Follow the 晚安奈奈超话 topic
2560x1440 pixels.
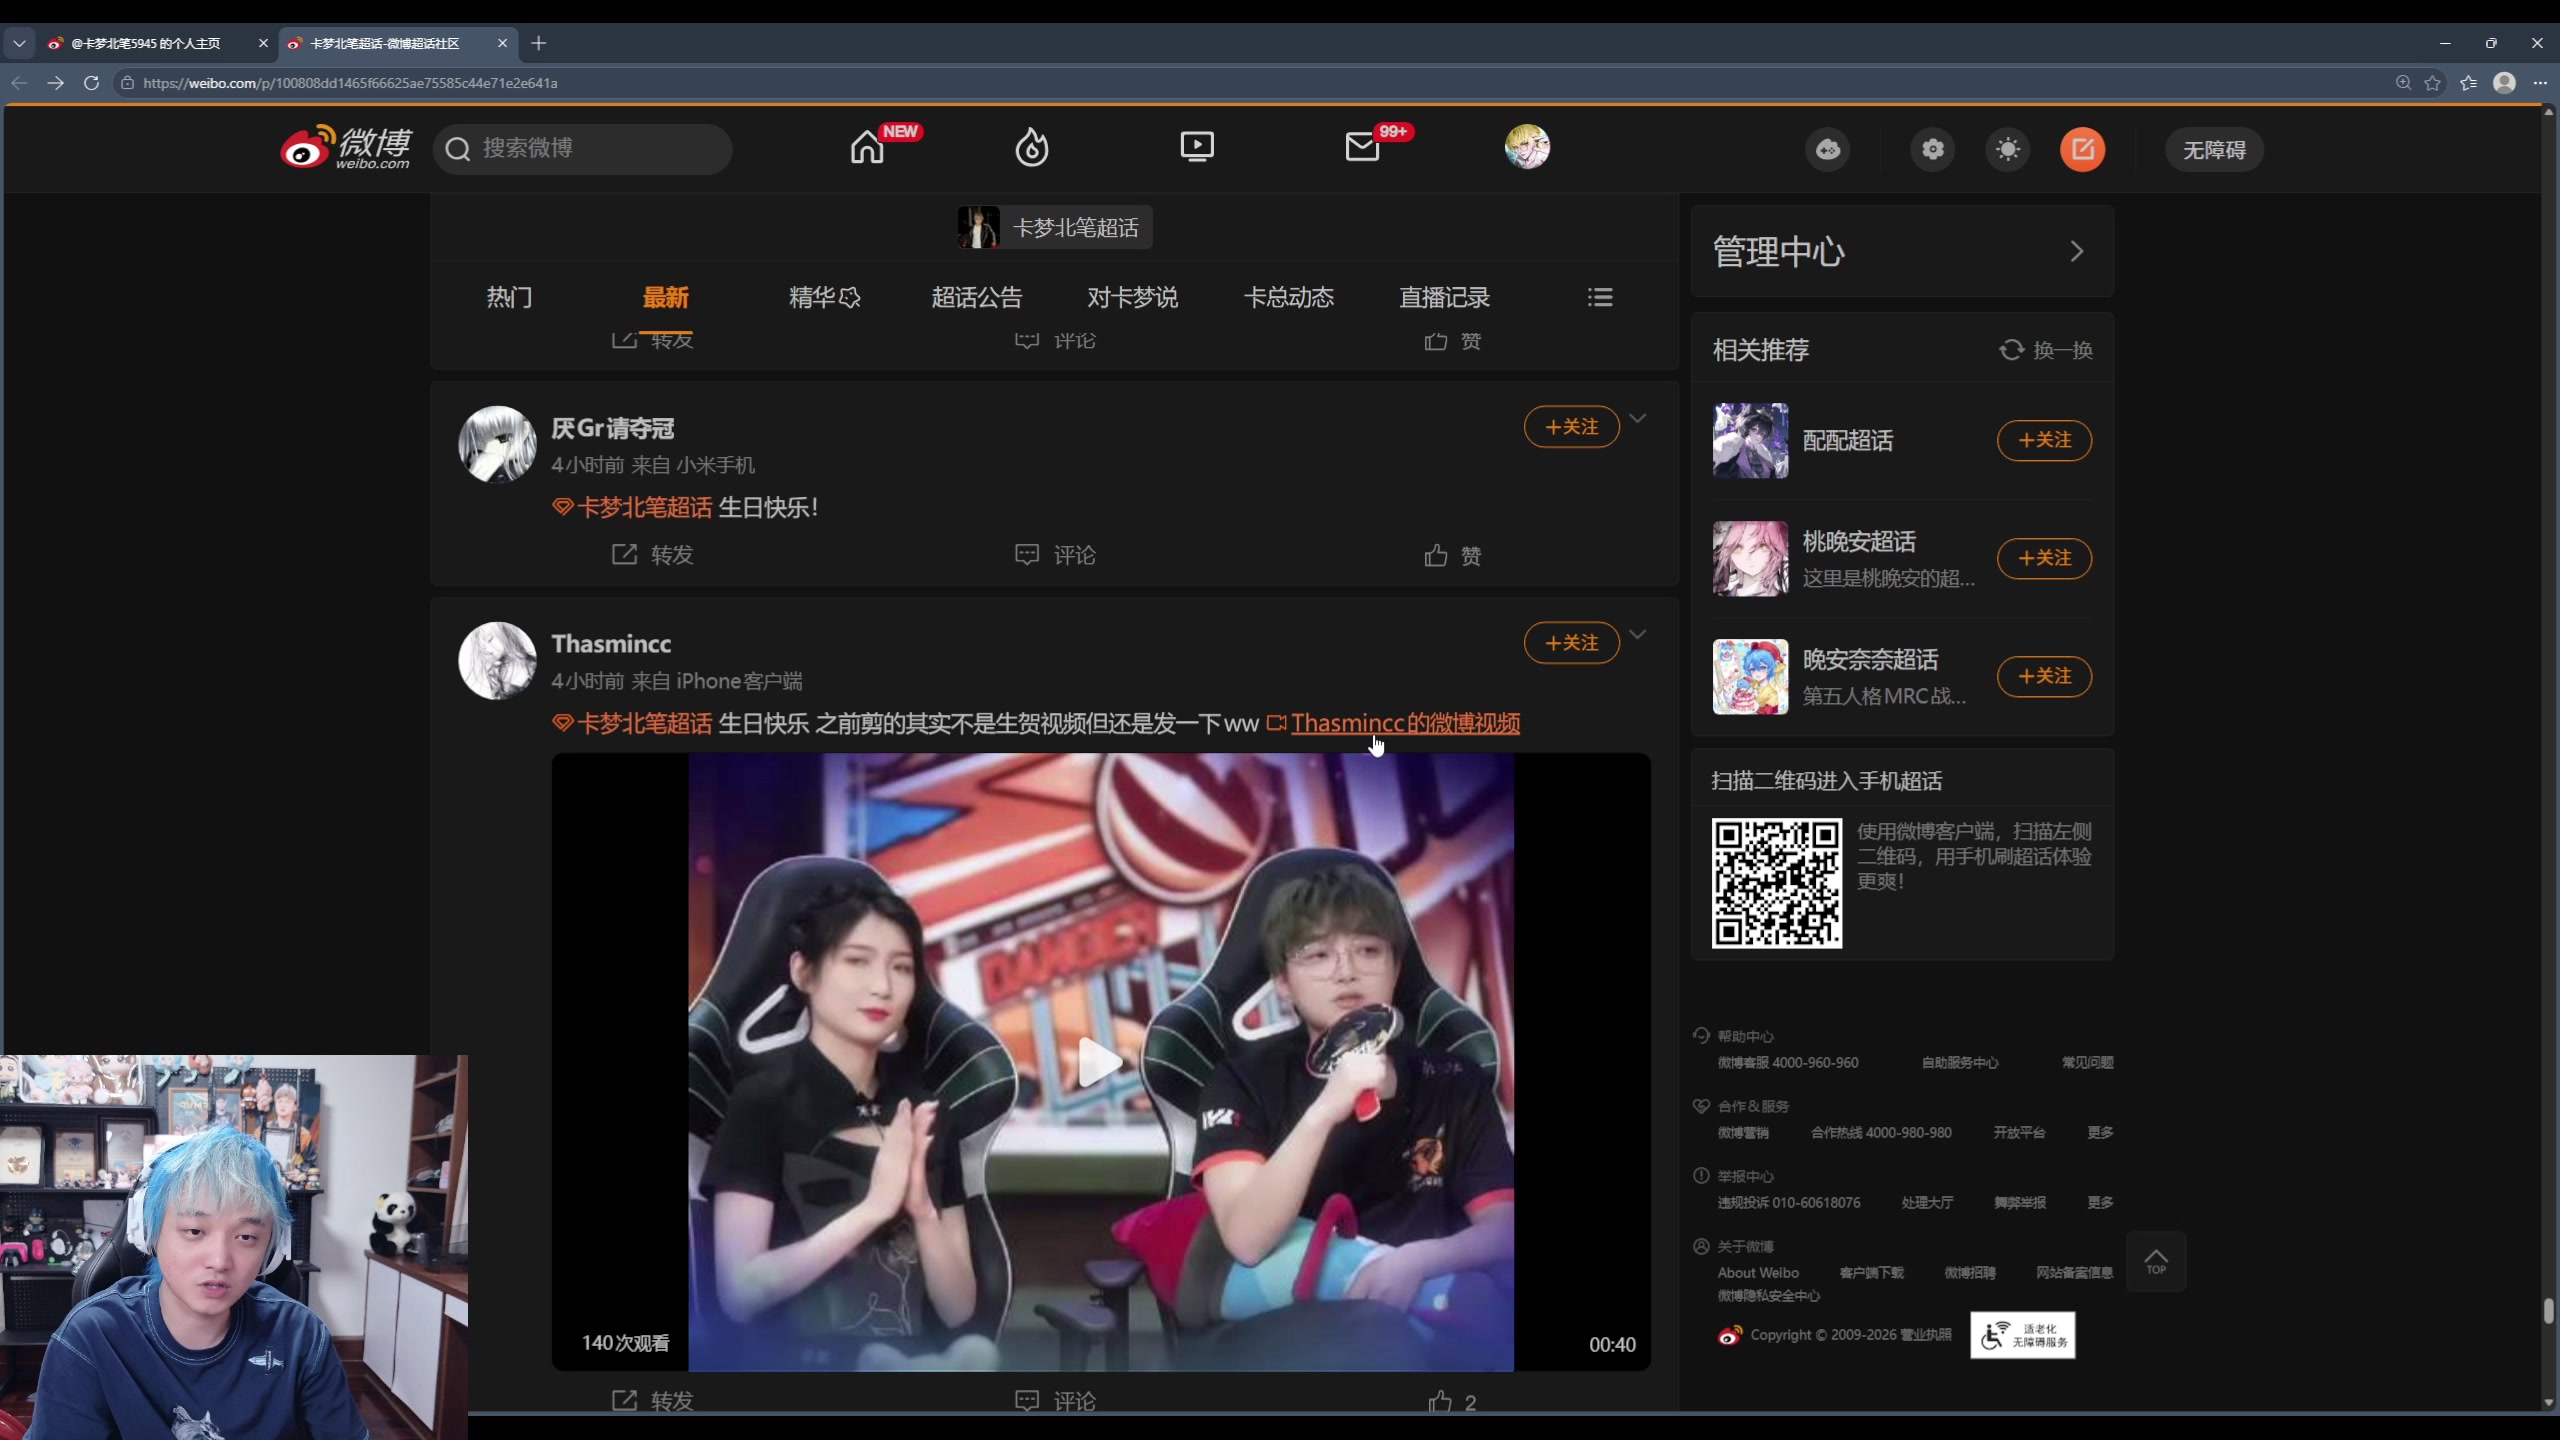2045,676
